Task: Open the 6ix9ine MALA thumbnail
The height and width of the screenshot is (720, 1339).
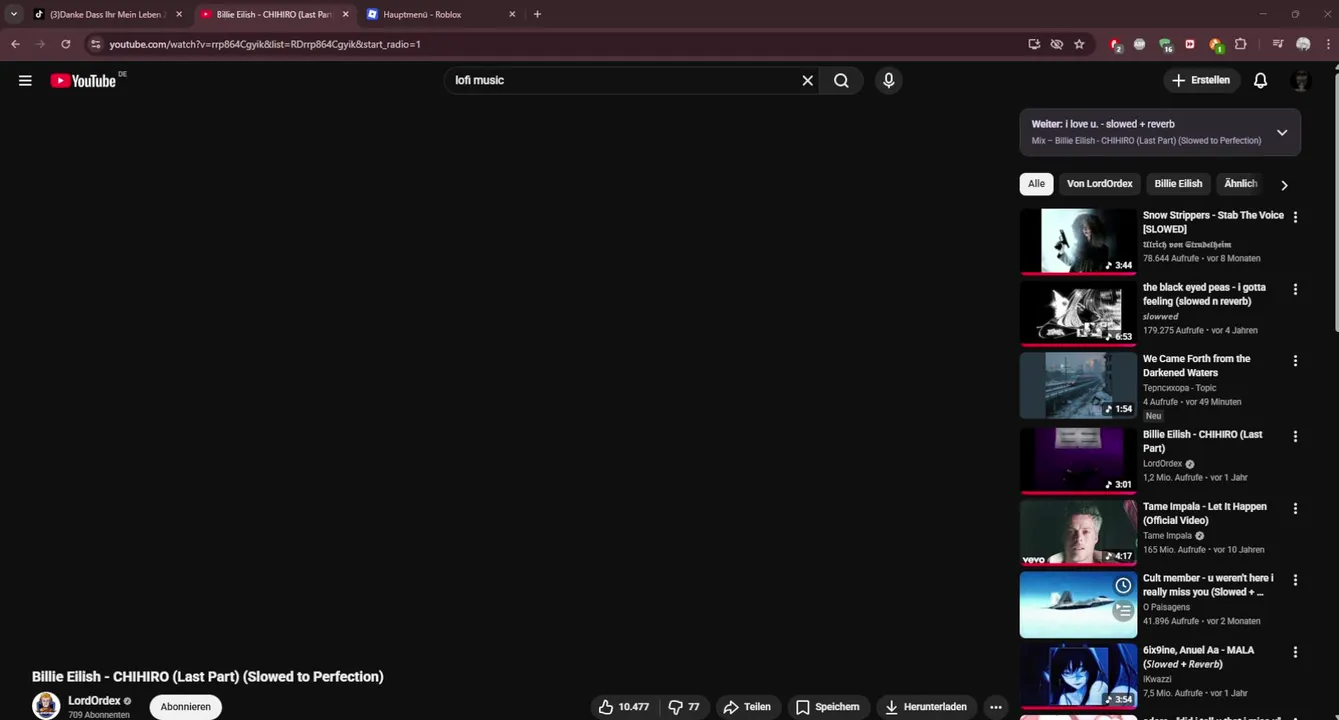Action: (1078, 676)
